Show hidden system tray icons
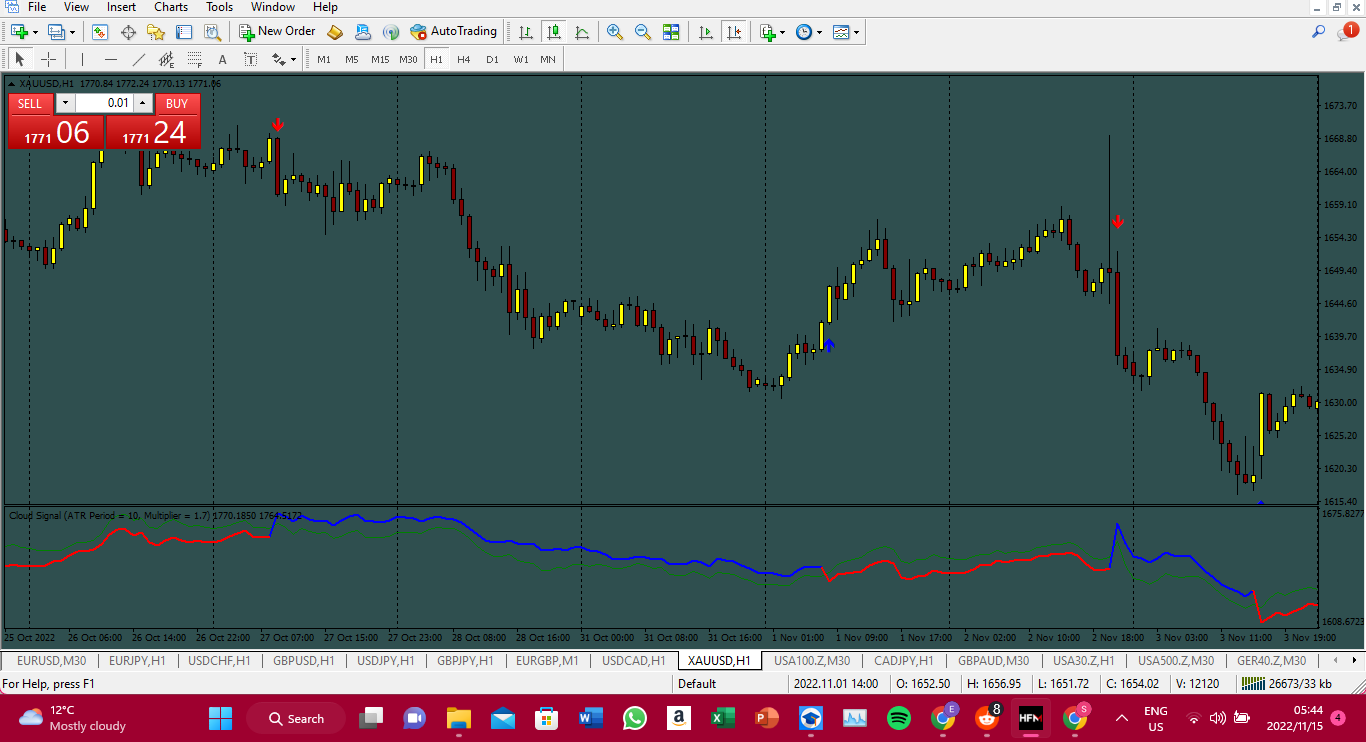The image size is (1366, 742). pos(1122,718)
